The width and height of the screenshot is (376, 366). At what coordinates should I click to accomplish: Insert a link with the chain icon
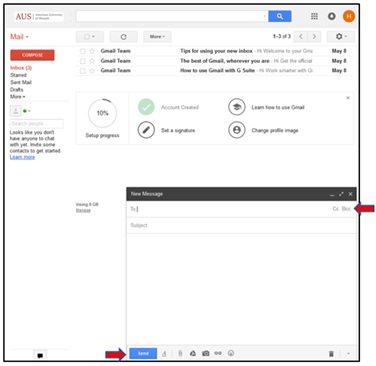(218, 353)
